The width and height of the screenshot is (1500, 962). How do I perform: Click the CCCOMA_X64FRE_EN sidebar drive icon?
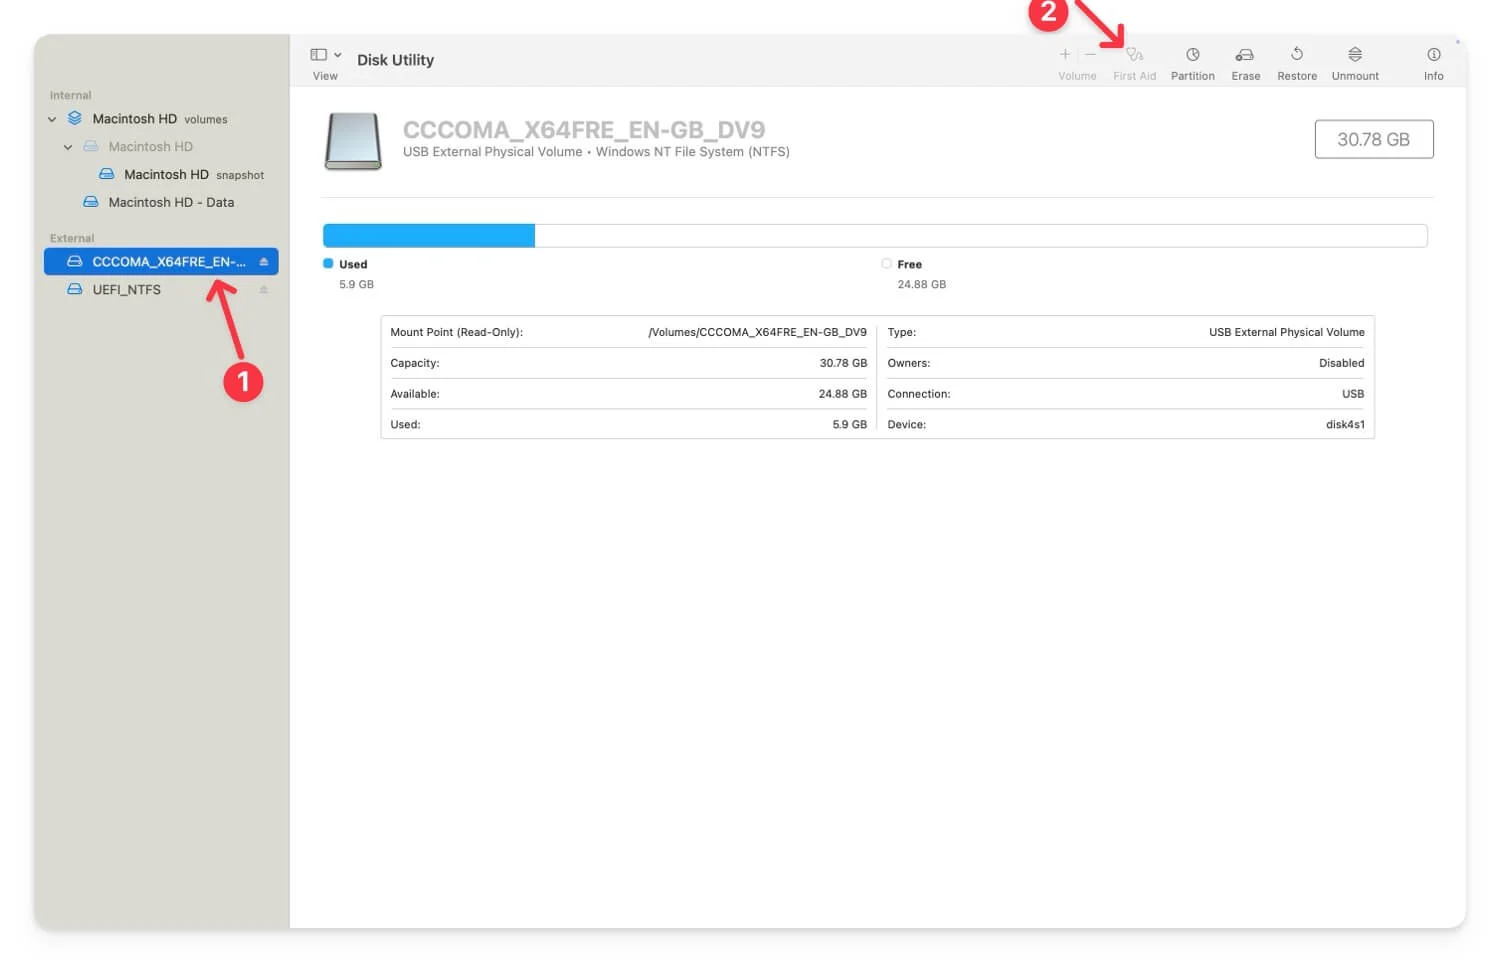[x=75, y=261]
